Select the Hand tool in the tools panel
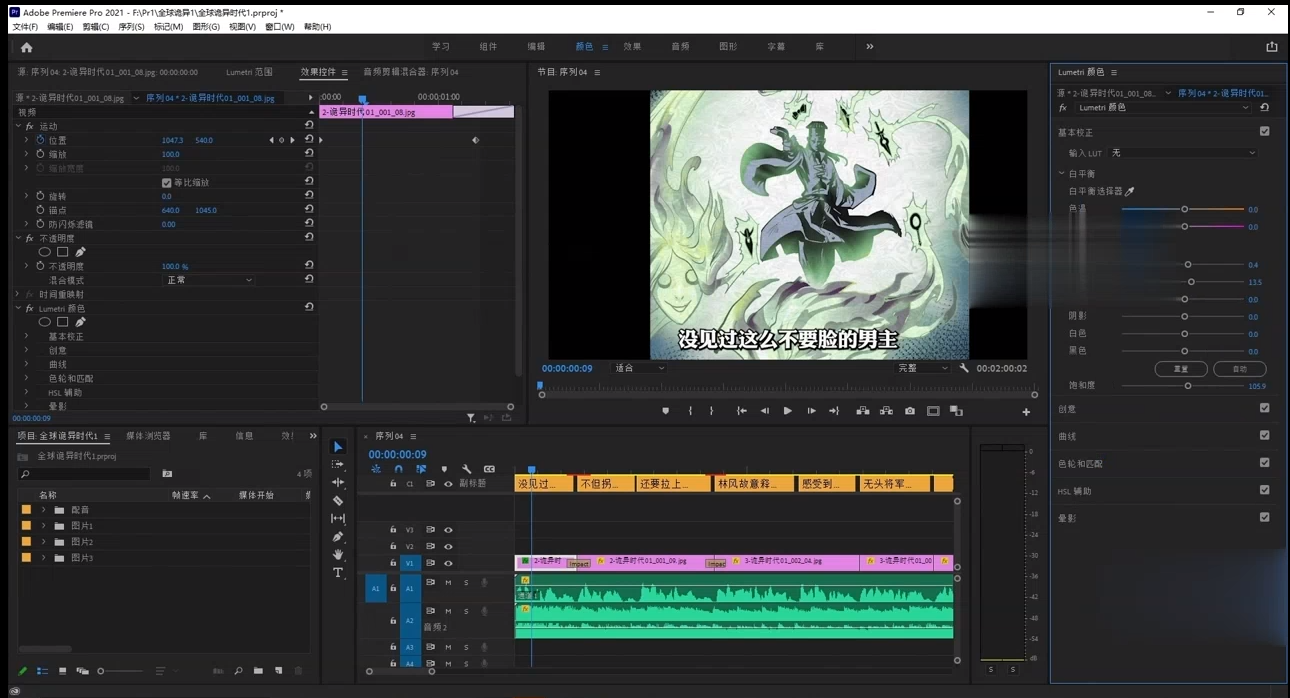This screenshot has width=1290, height=698. pos(338,554)
